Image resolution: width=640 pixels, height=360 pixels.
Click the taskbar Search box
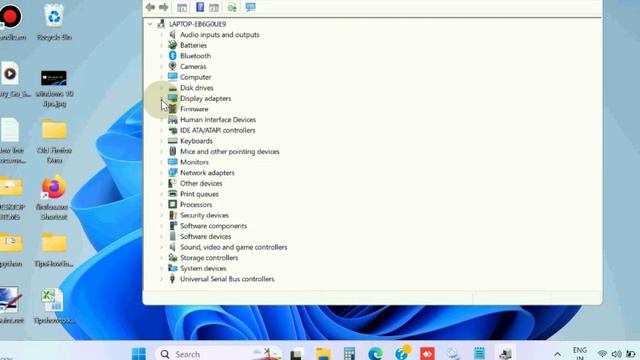click(218, 353)
